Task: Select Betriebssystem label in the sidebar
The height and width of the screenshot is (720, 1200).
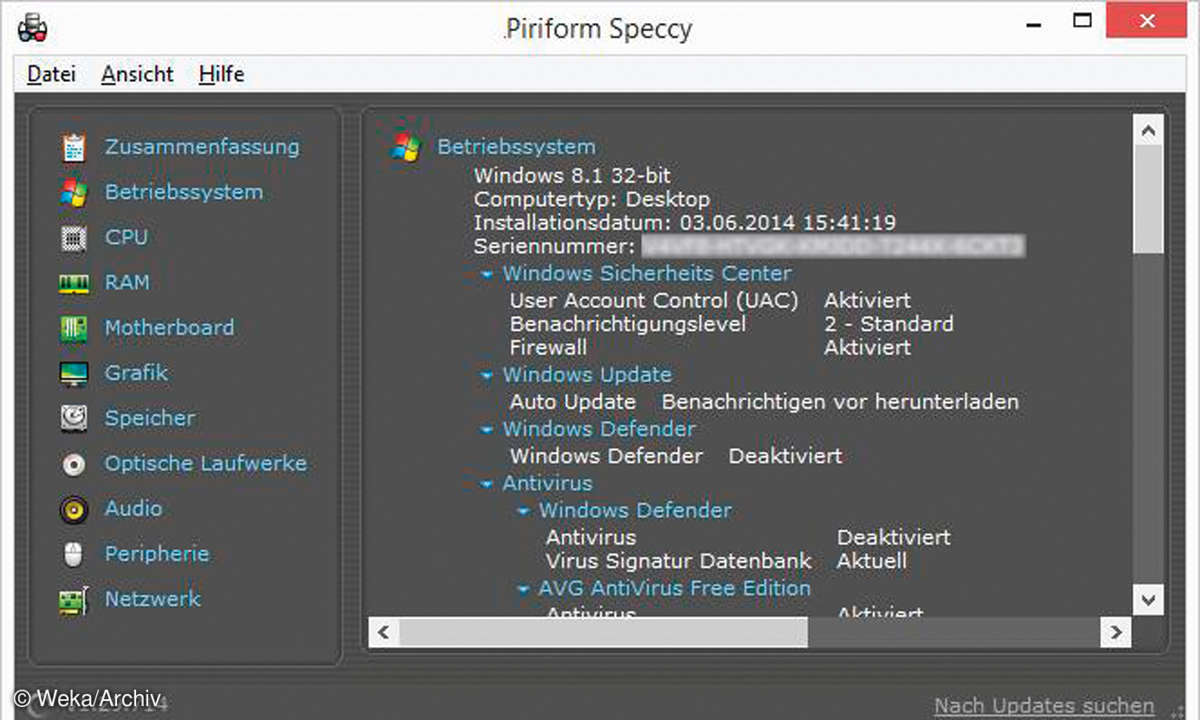Action: click(184, 192)
